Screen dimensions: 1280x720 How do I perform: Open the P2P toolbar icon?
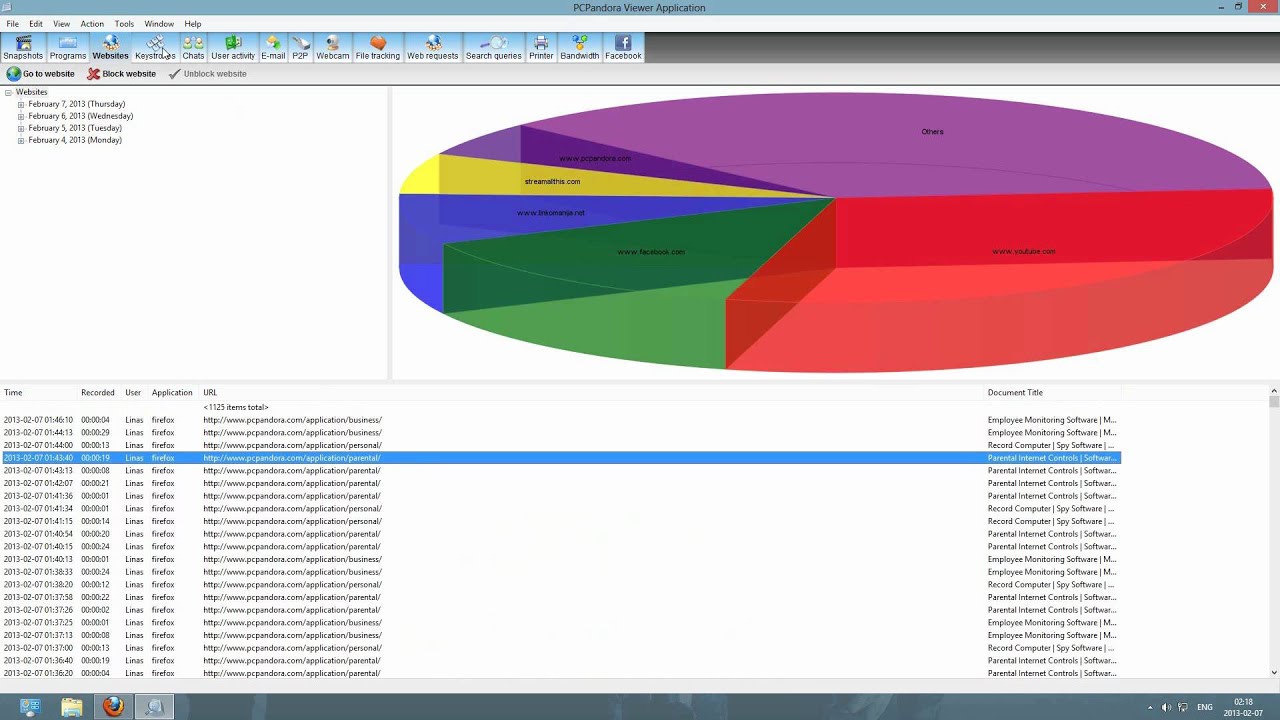(300, 47)
